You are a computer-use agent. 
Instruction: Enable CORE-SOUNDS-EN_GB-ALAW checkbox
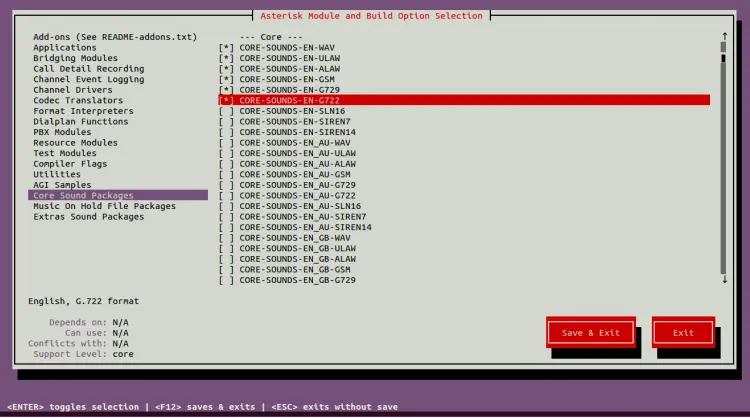pos(226,259)
